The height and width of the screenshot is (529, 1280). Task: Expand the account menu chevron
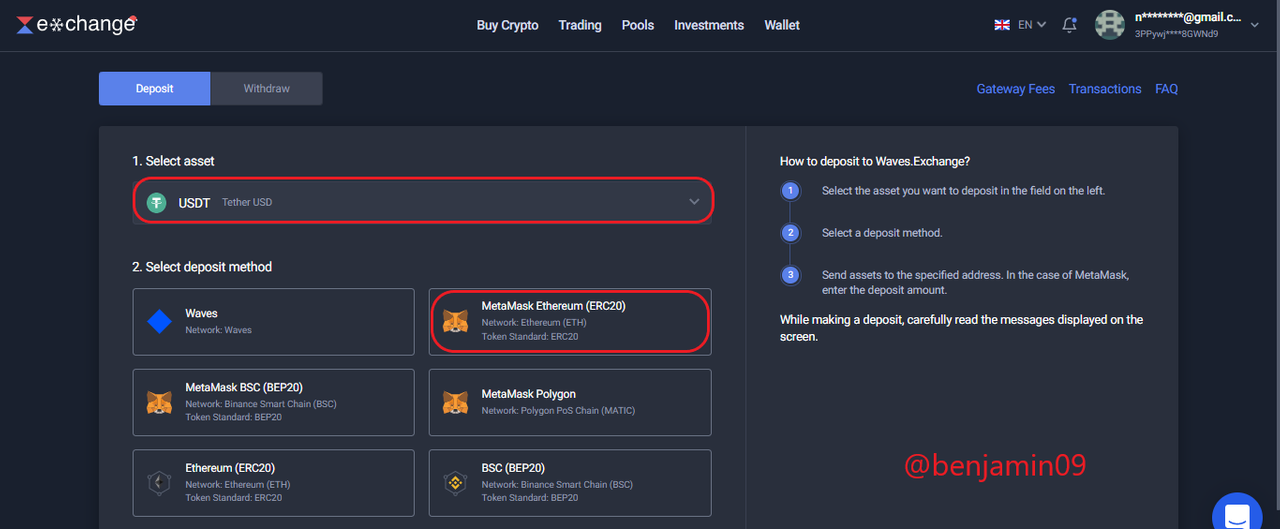(x=1255, y=25)
